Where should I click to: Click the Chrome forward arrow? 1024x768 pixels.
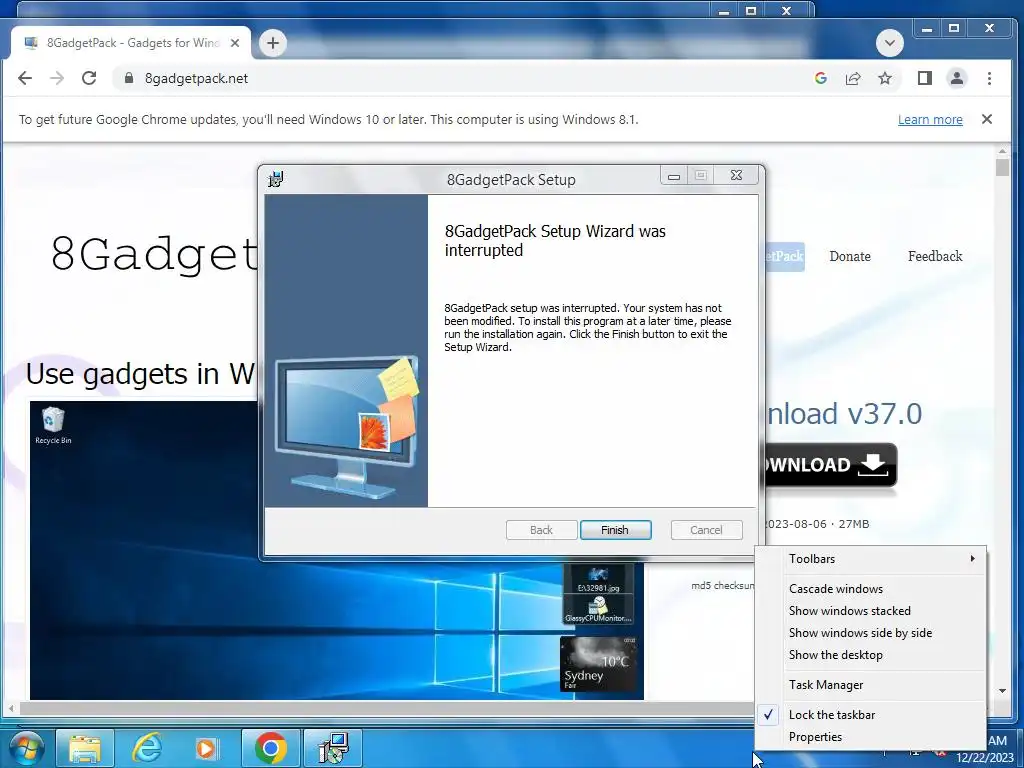tap(57, 78)
